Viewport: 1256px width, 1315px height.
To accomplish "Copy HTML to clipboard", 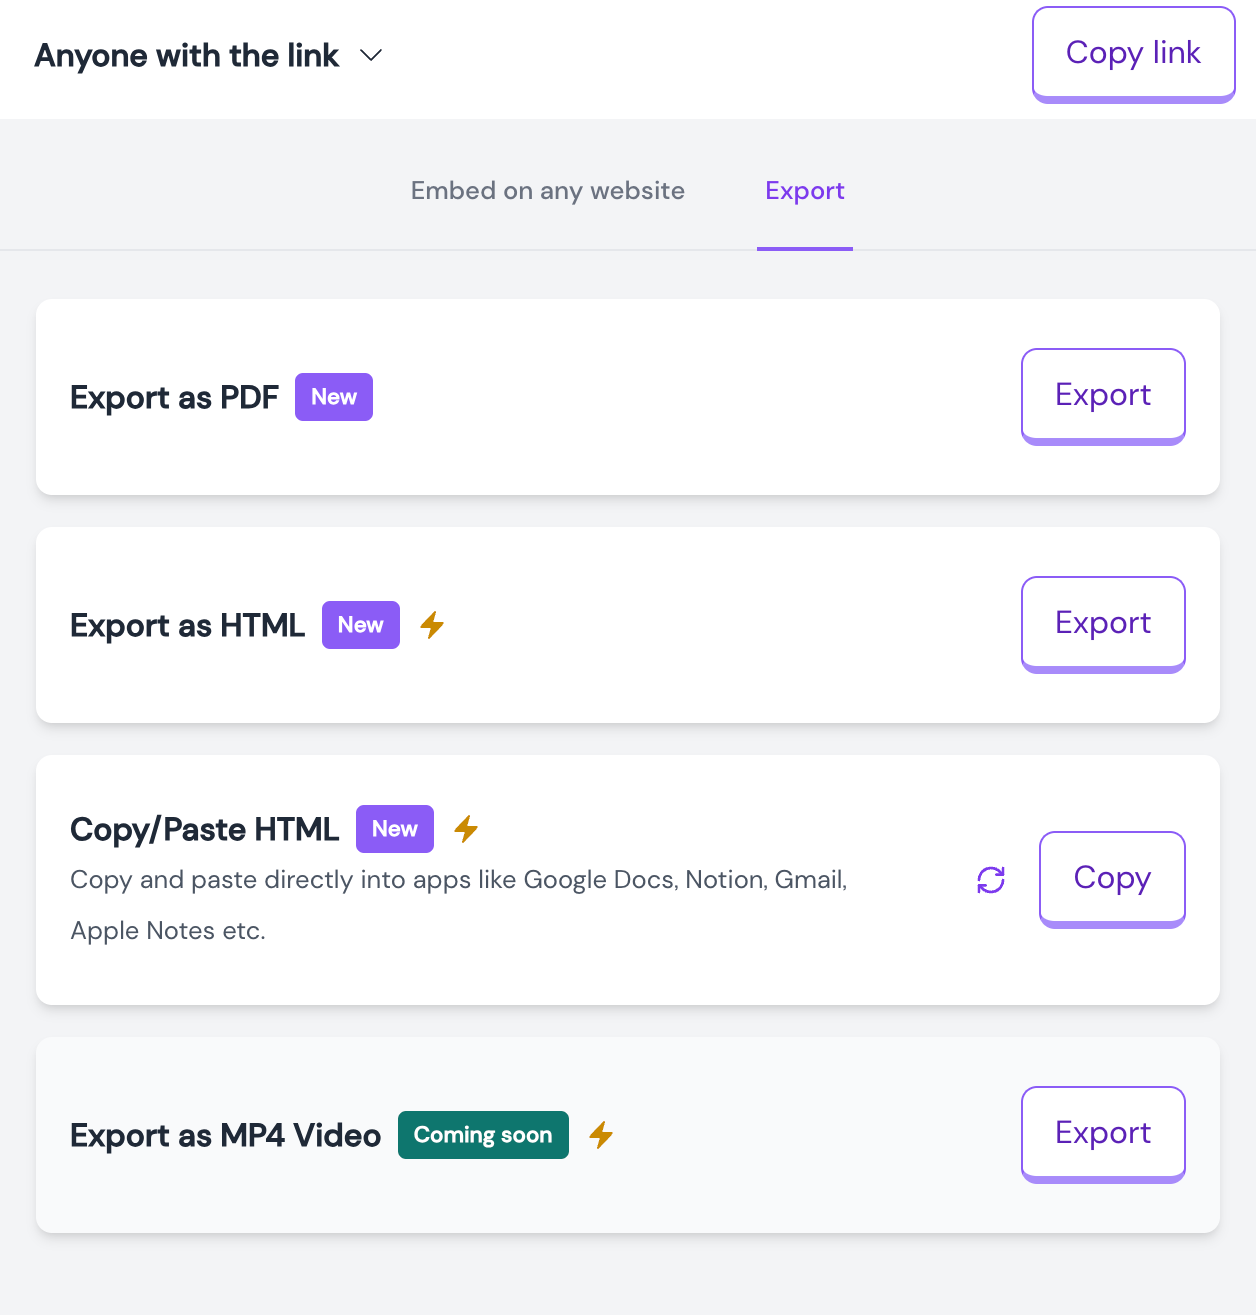I will pyautogui.click(x=1112, y=879).
